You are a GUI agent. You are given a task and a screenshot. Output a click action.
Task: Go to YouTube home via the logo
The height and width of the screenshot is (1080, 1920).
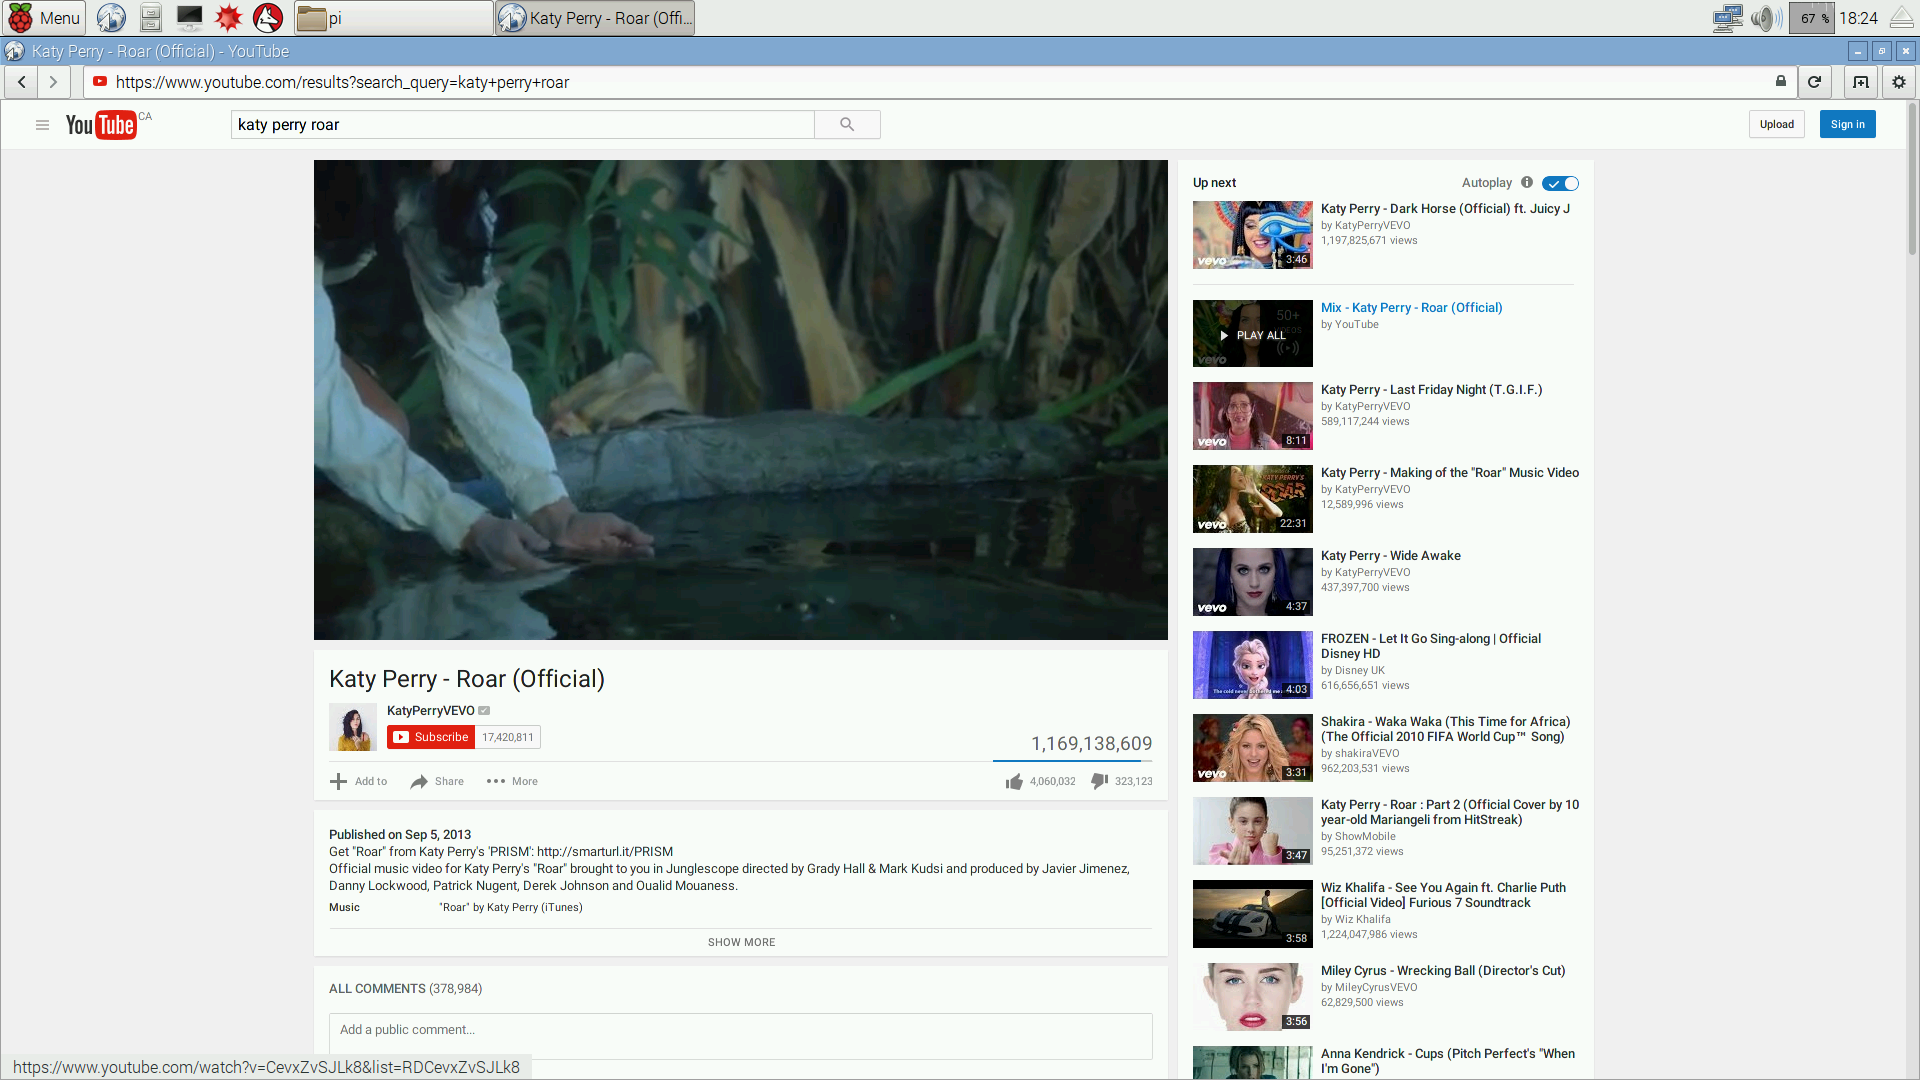tap(101, 124)
